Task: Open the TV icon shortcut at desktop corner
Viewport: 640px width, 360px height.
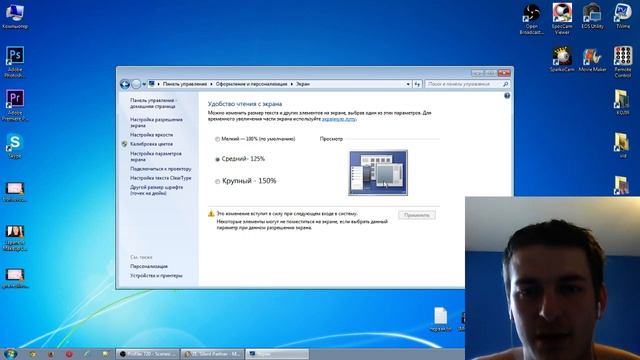Action: coord(623,16)
